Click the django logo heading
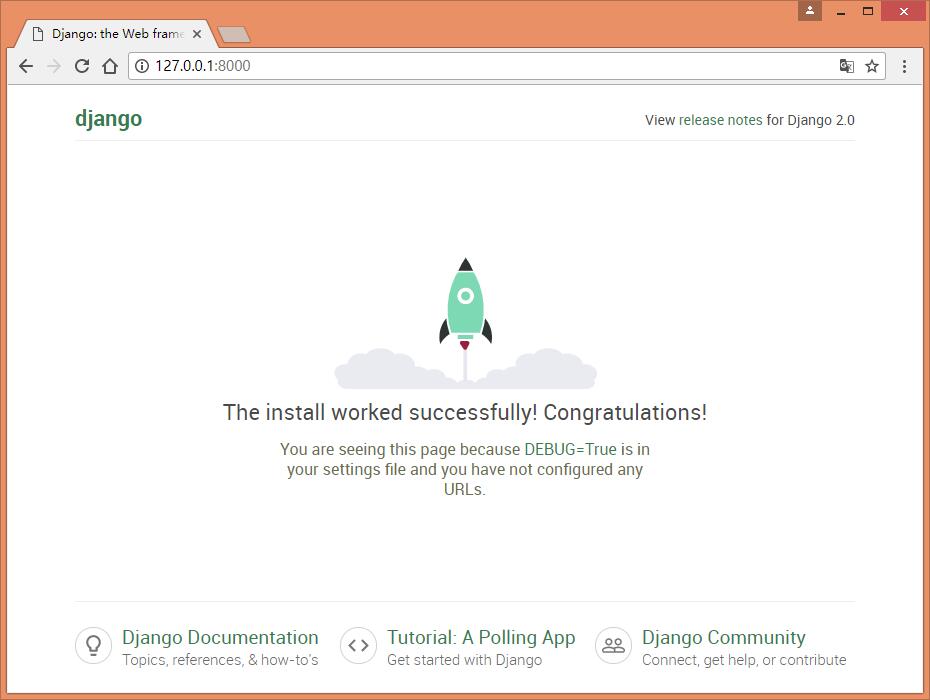 click(x=109, y=119)
